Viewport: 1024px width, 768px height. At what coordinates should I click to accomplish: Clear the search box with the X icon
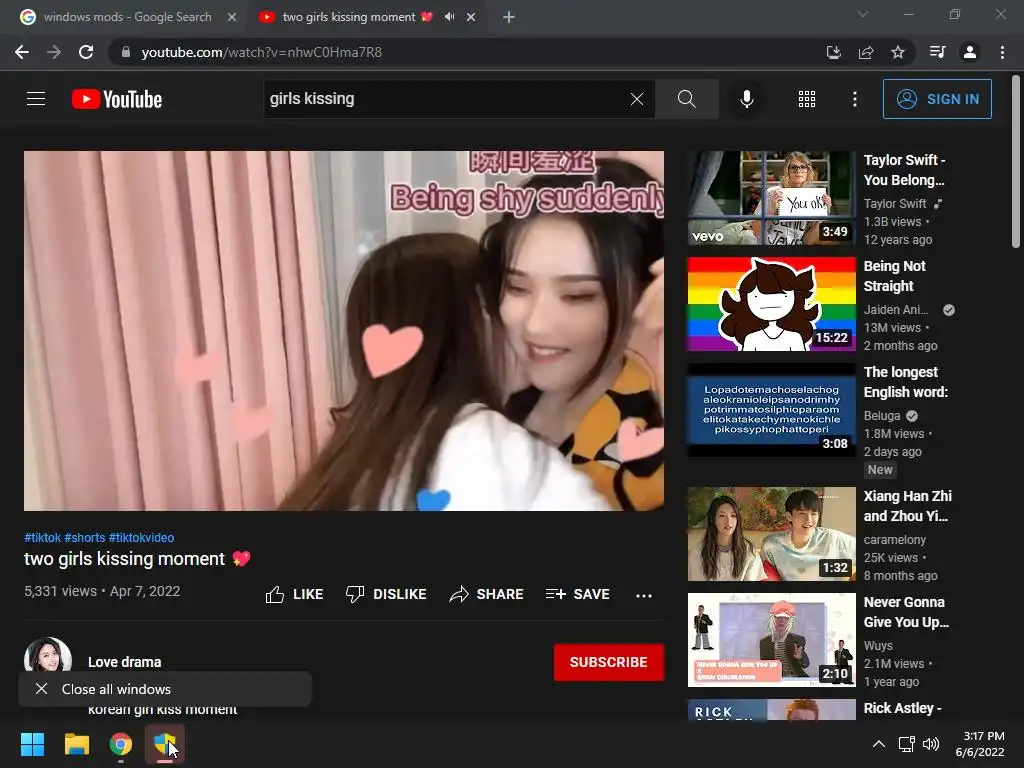coord(637,99)
